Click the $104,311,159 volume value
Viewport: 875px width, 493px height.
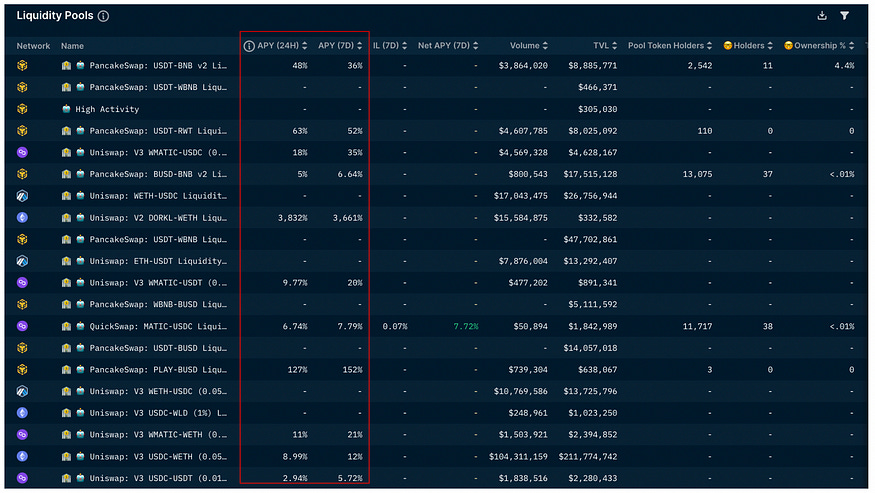(518, 457)
